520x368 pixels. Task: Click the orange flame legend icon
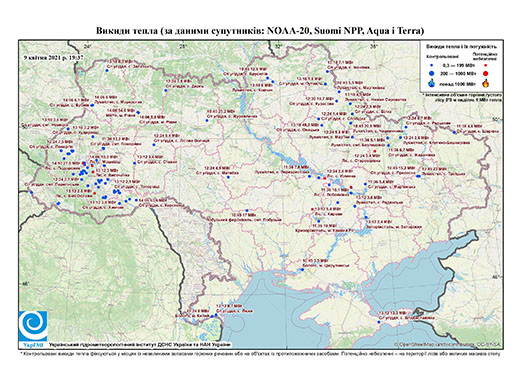click(486, 83)
